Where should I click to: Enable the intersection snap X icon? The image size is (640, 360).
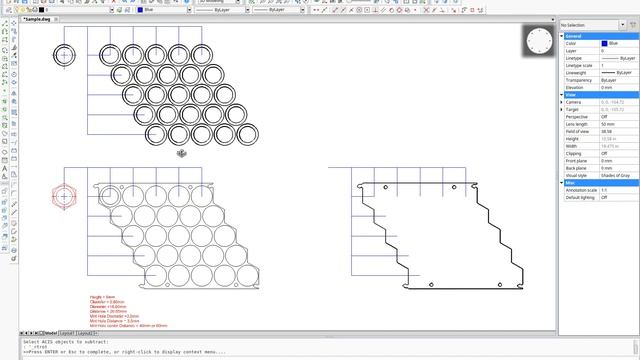point(426,10)
